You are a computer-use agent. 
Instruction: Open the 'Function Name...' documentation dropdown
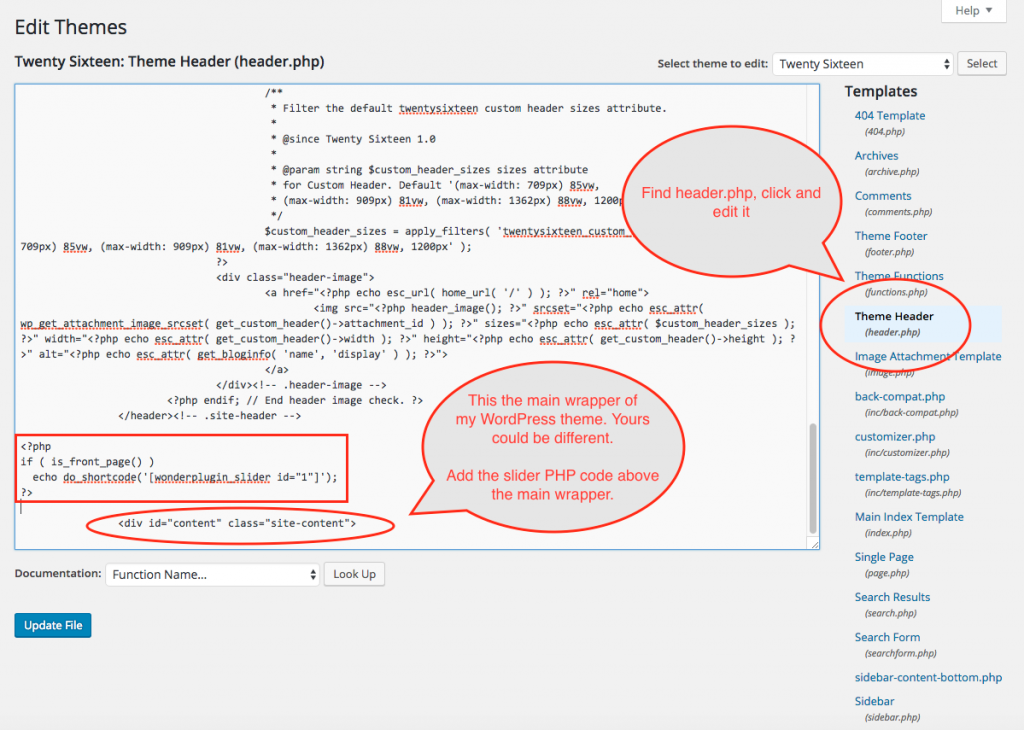point(212,574)
